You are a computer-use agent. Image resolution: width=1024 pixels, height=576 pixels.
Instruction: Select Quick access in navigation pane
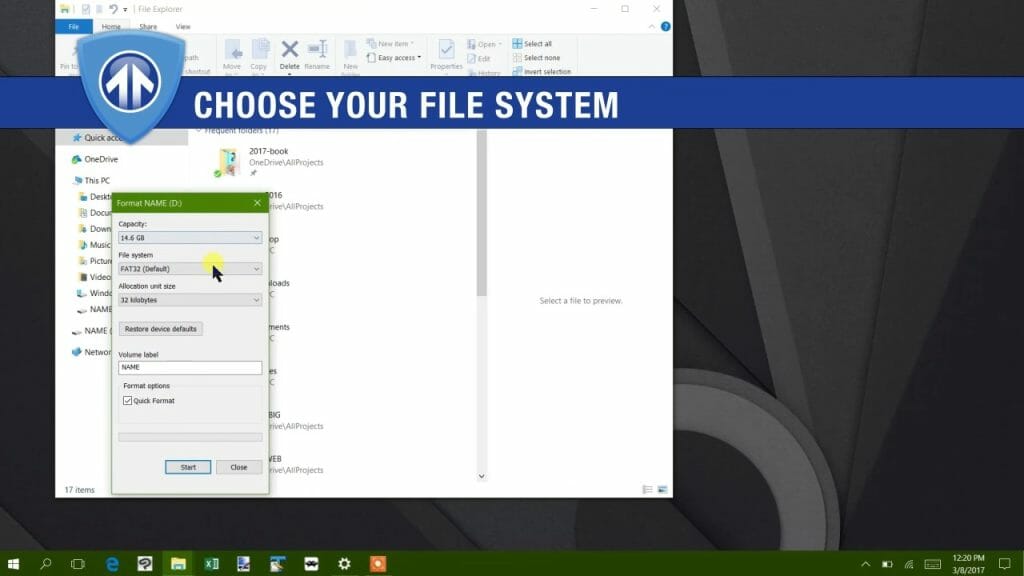(98, 138)
